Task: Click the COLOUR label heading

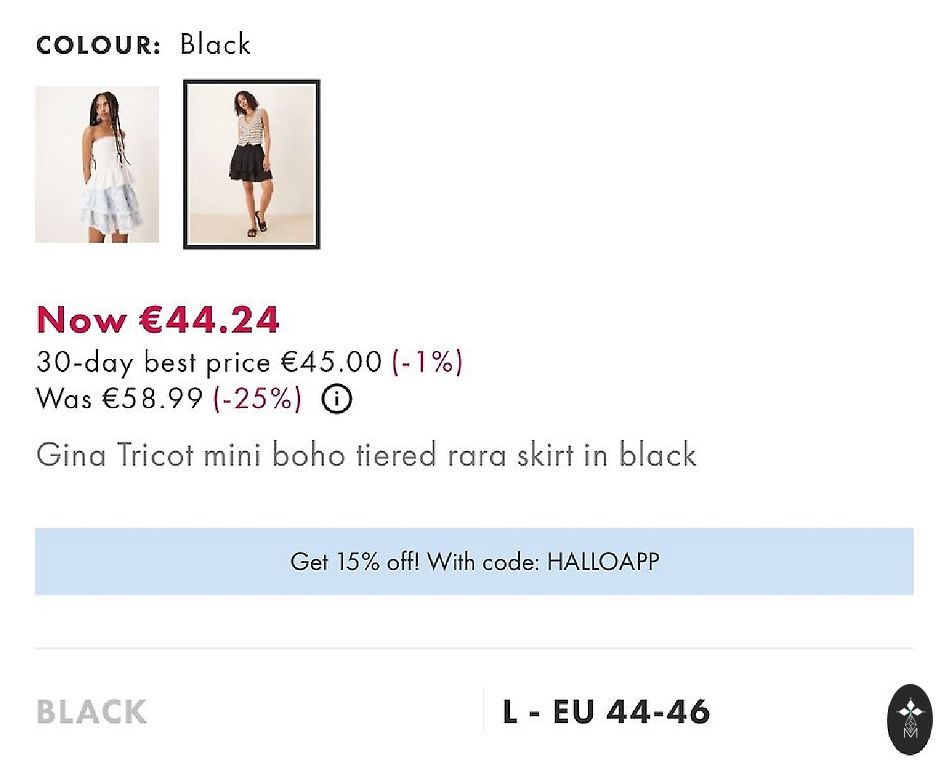Action: pyautogui.click(x=98, y=45)
